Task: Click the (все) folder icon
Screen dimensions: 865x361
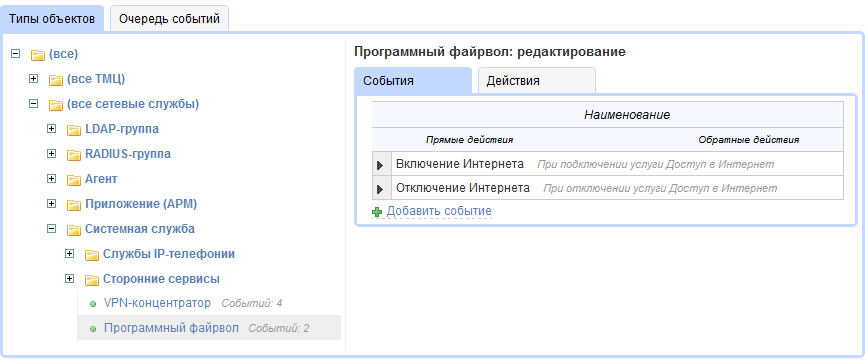Action: (x=38, y=55)
